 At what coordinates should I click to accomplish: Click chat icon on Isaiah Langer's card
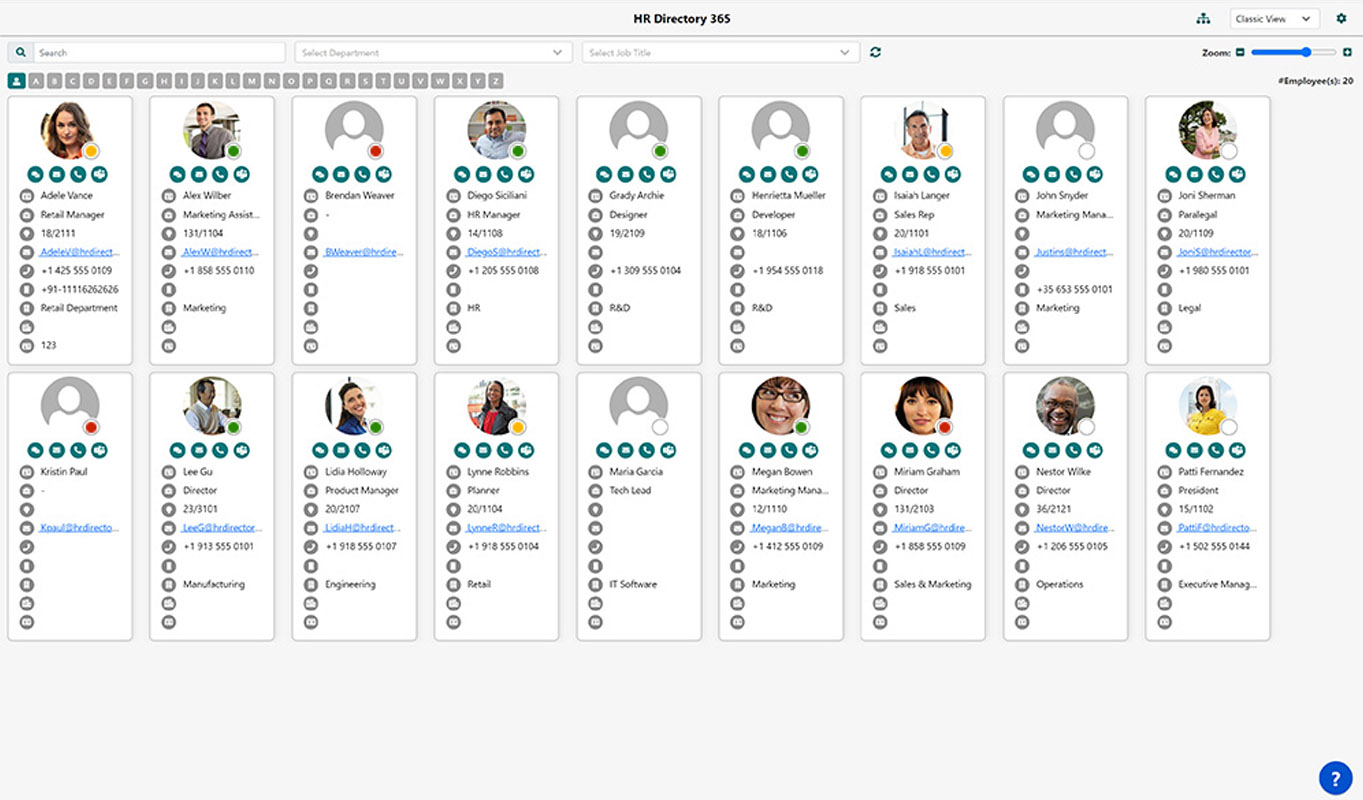(888, 174)
